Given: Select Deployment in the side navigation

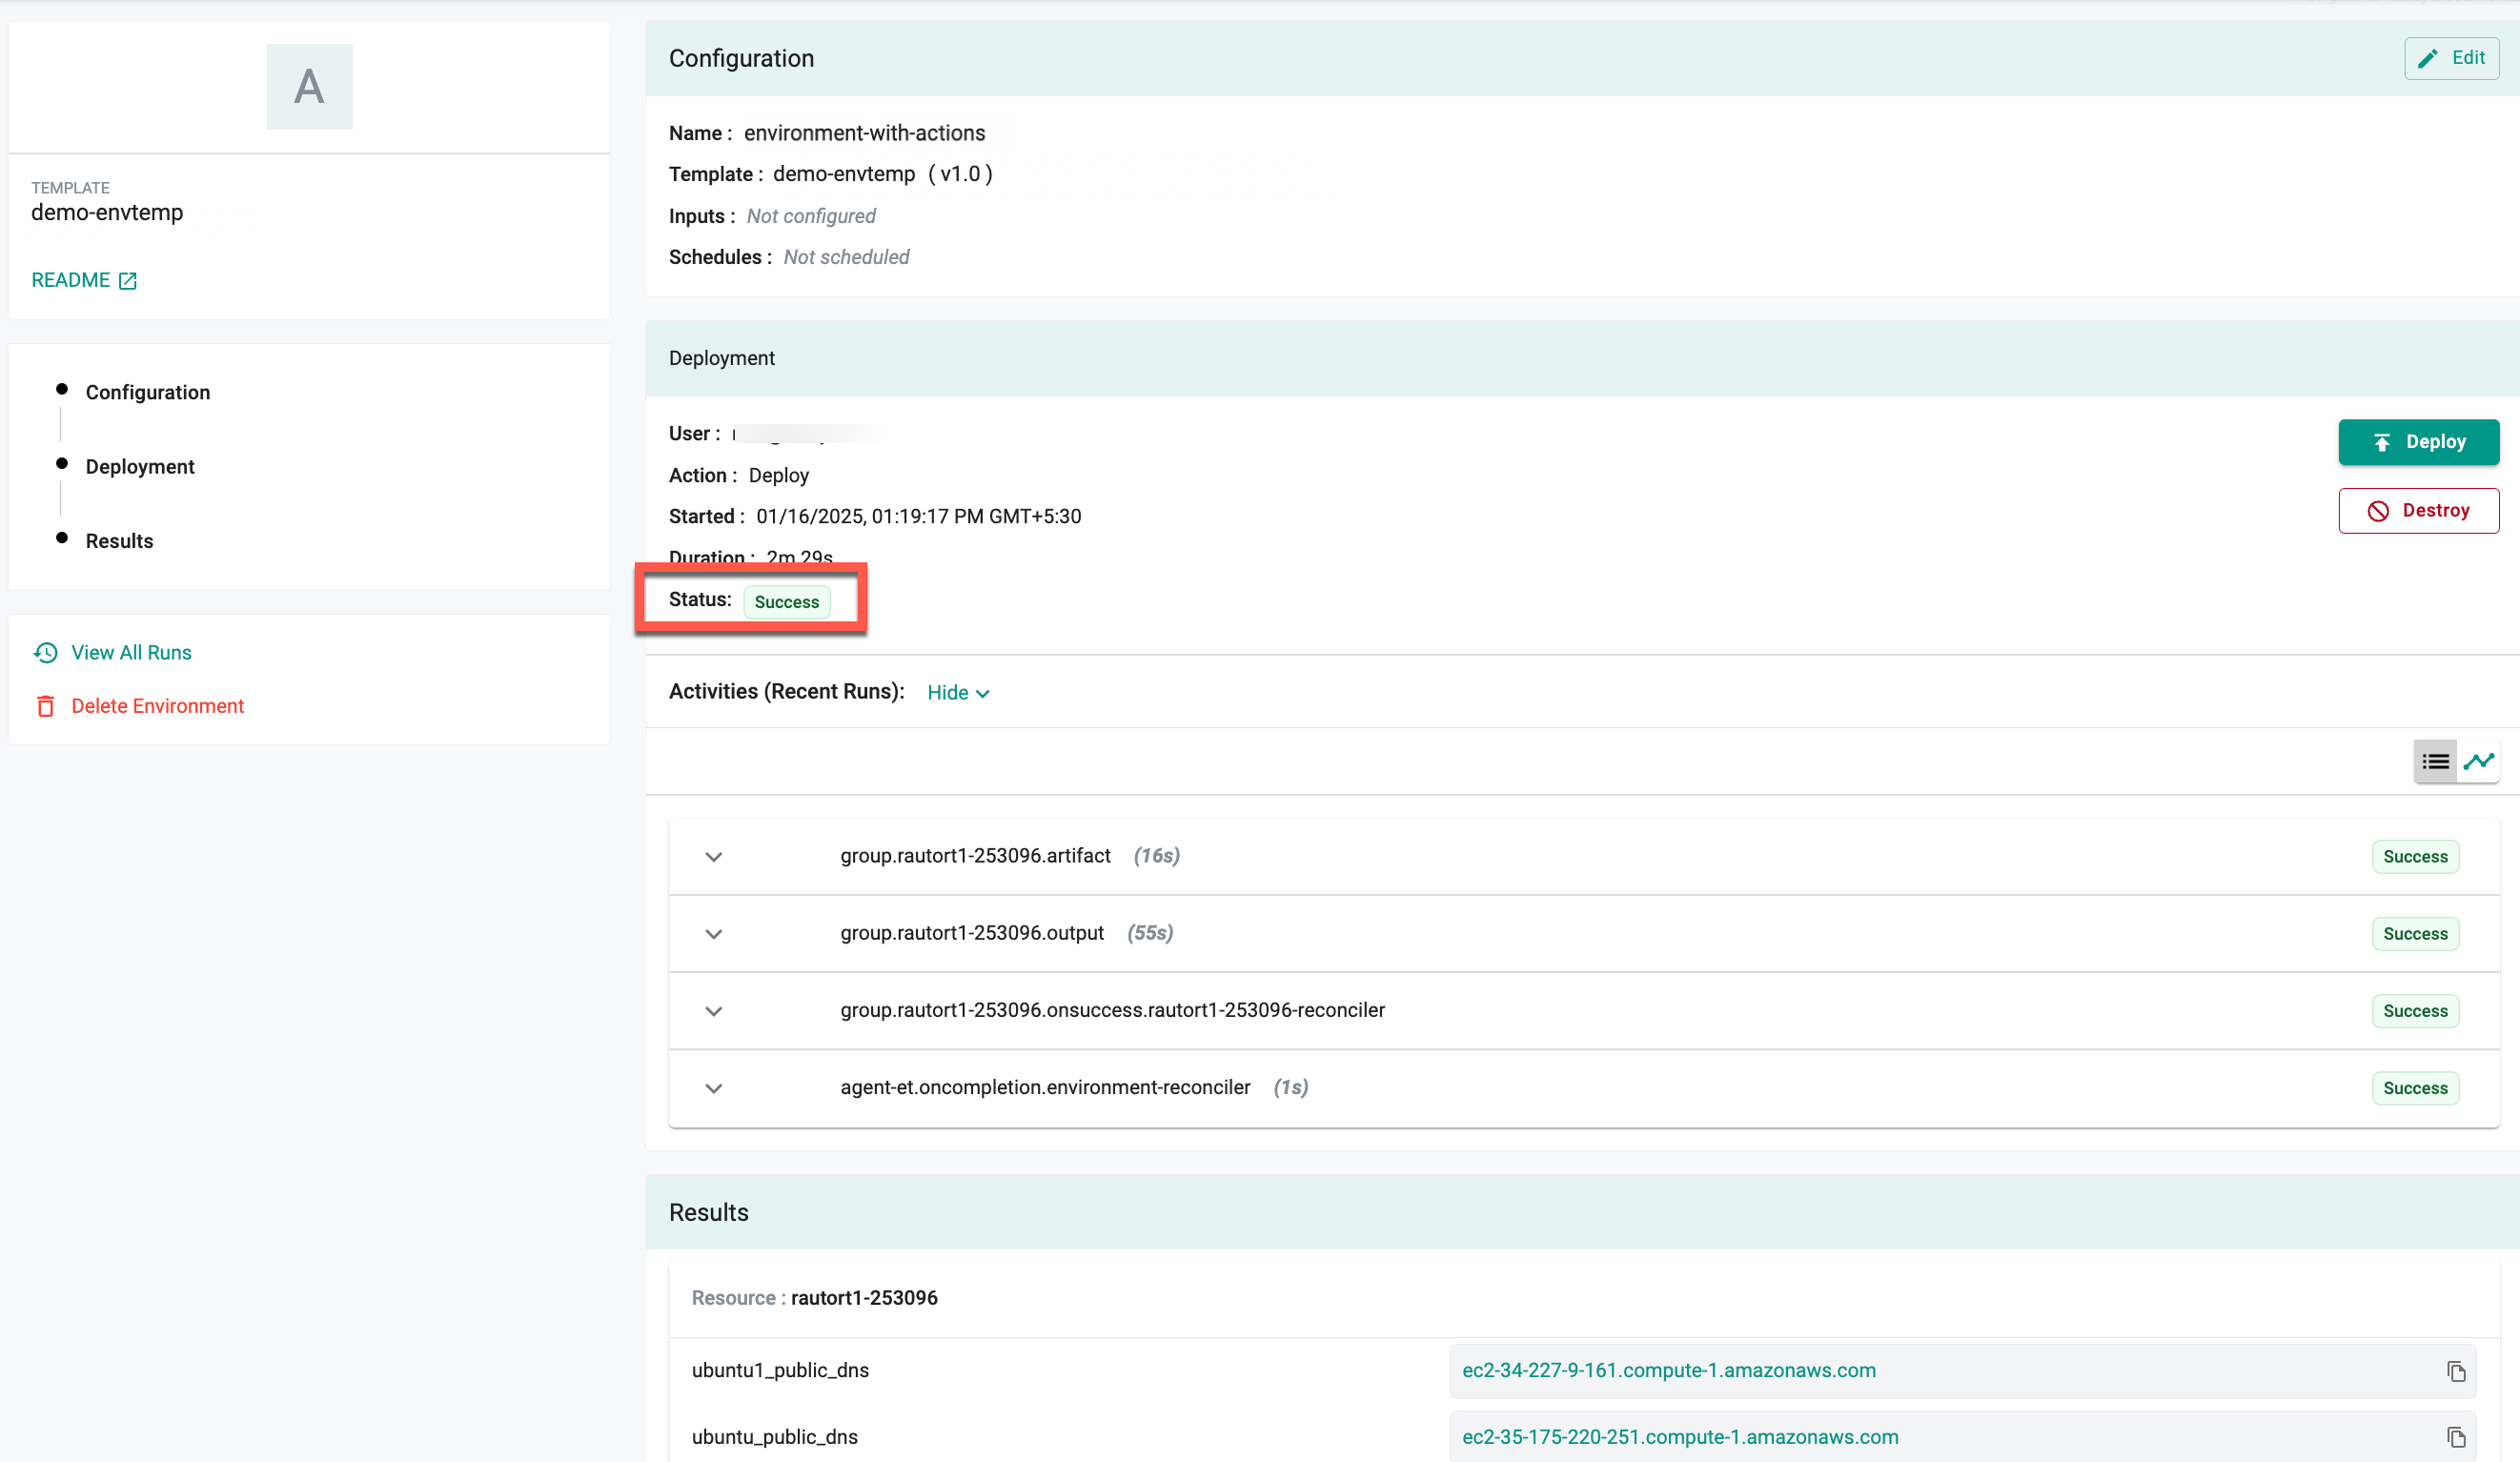Looking at the screenshot, I should [140, 466].
